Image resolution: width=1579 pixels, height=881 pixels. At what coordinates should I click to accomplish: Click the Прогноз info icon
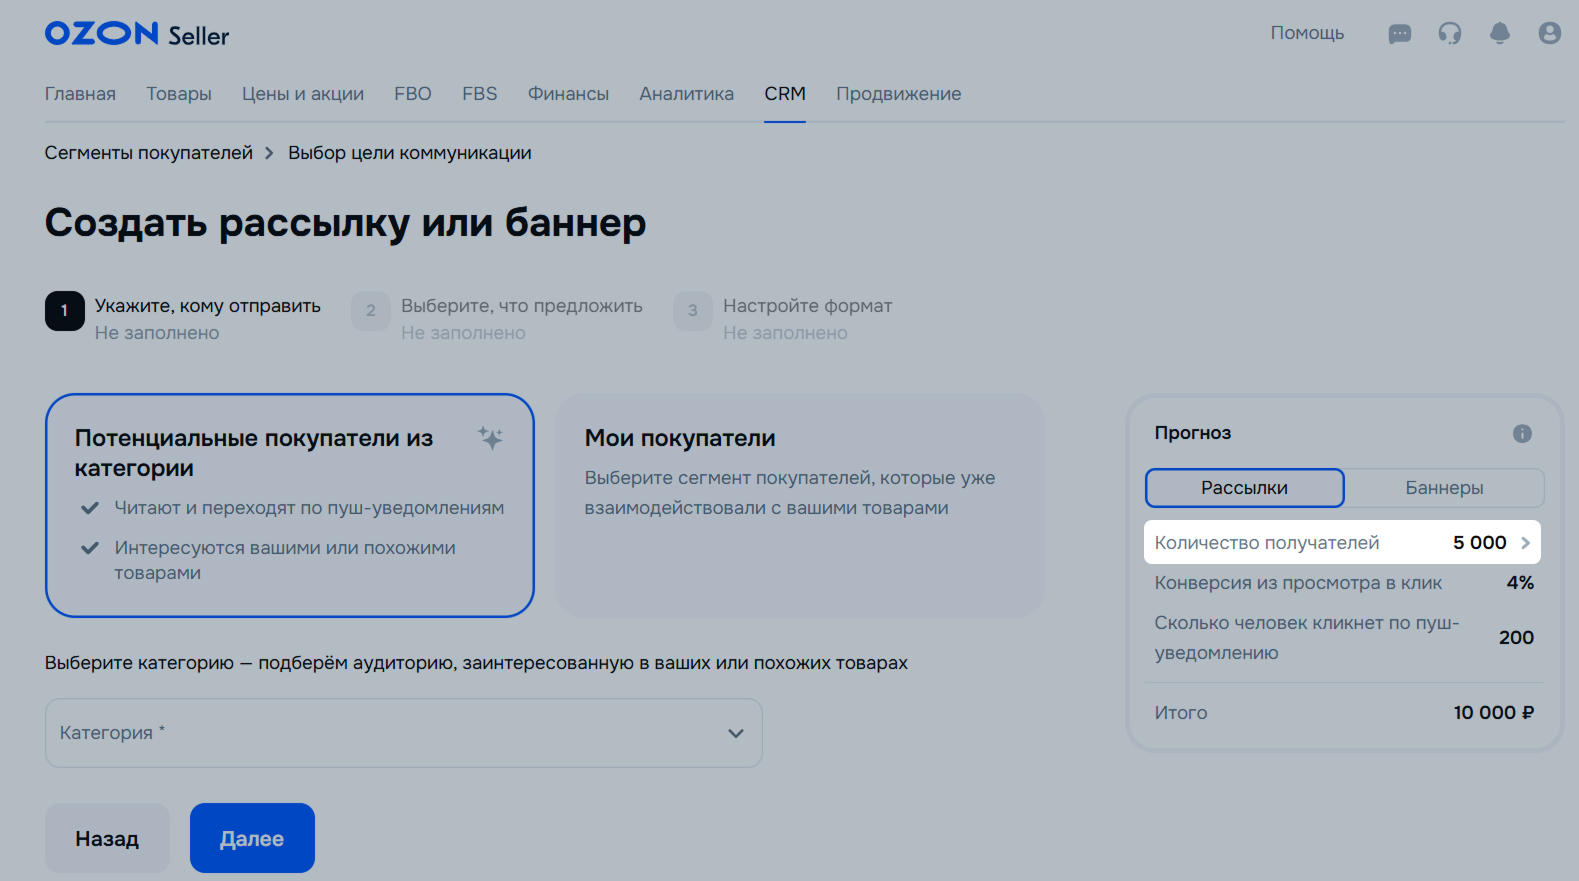coord(1521,433)
